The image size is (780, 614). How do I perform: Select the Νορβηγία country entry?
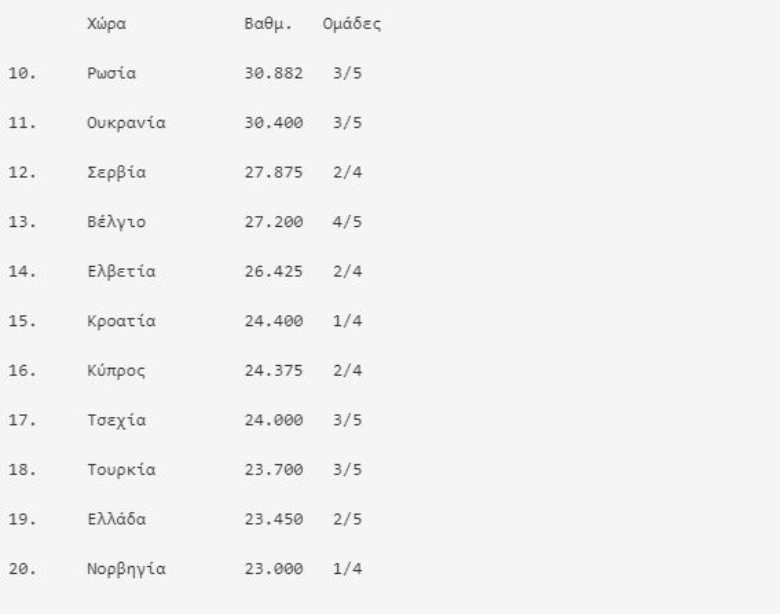coord(126,569)
